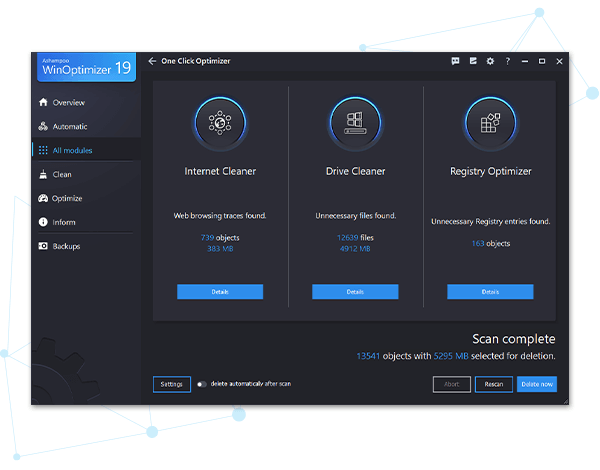Open the feedback chat bubble icon

click(455, 61)
